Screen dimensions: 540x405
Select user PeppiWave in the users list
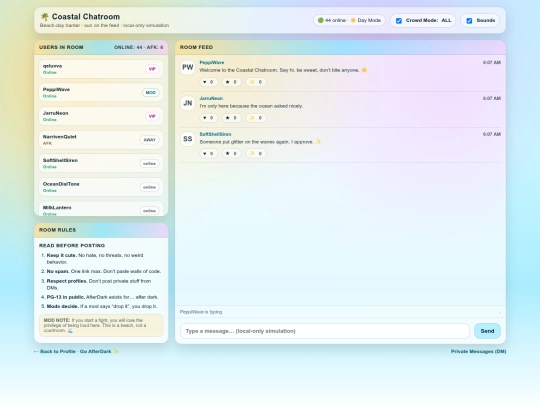tap(101, 93)
